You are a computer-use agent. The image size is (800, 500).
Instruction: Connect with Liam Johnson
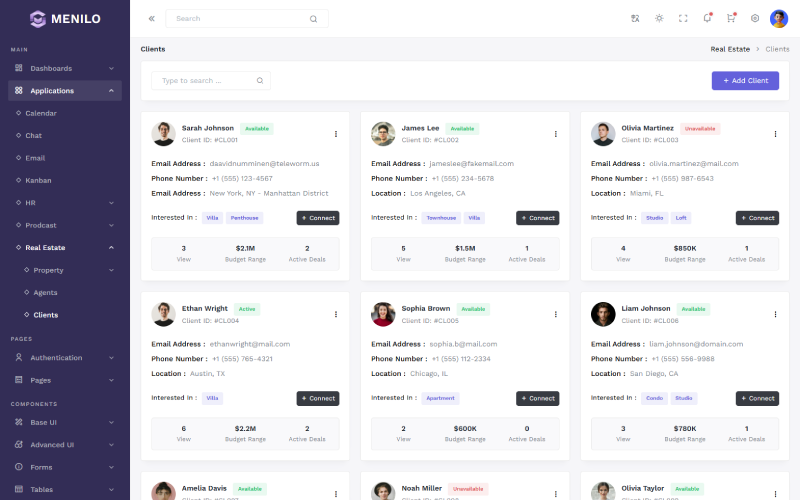(757, 398)
